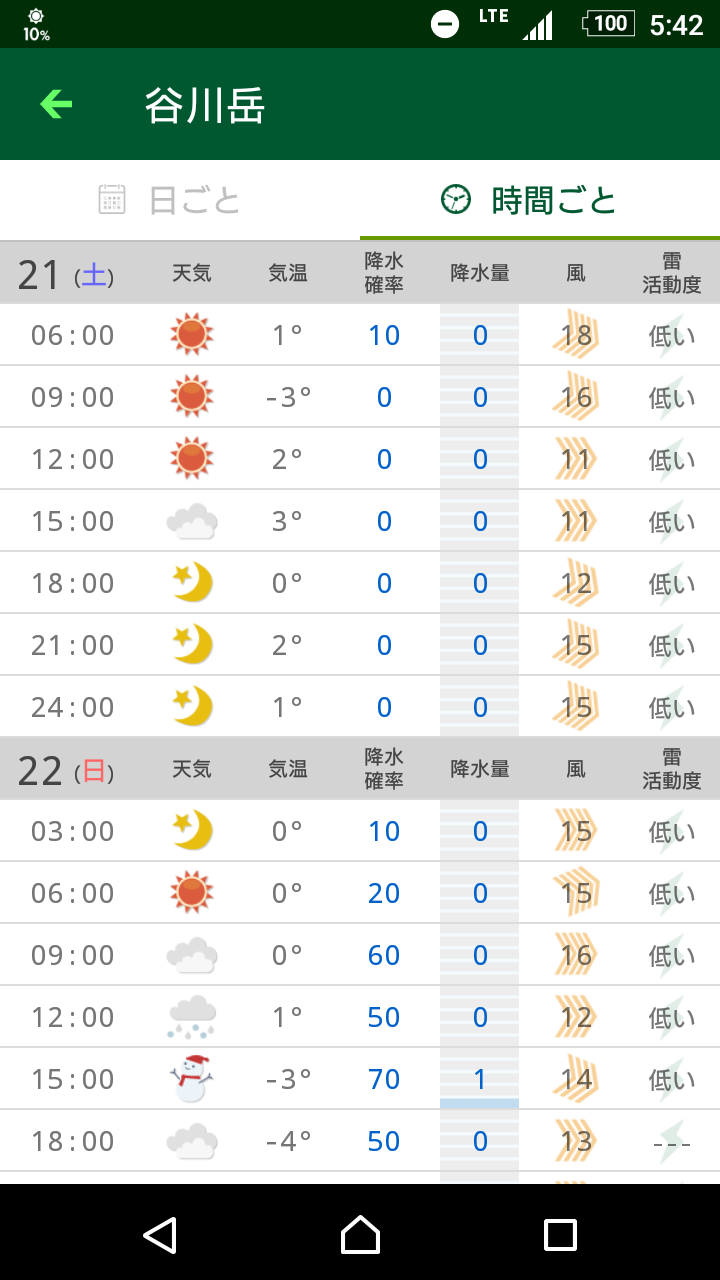
Task: Tap moon icon for 21st 18:00
Action: point(191,583)
